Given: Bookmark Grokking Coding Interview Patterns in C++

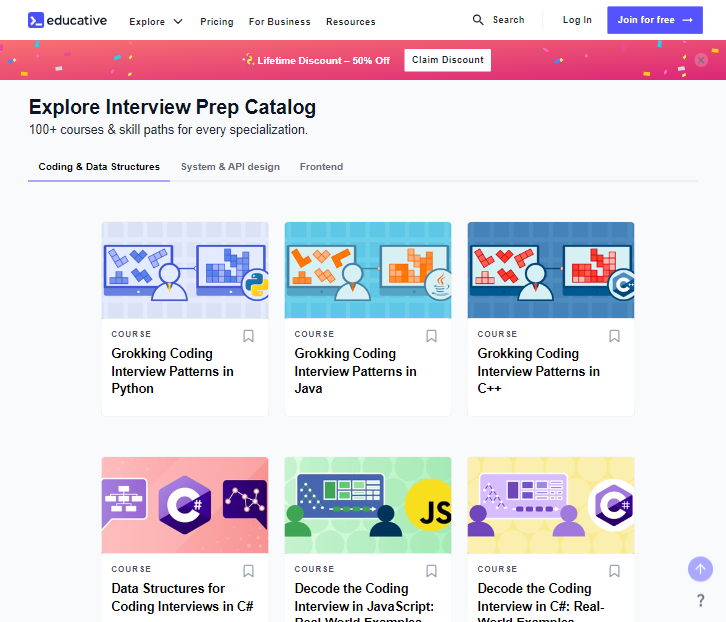Looking at the screenshot, I should [x=615, y=336].
